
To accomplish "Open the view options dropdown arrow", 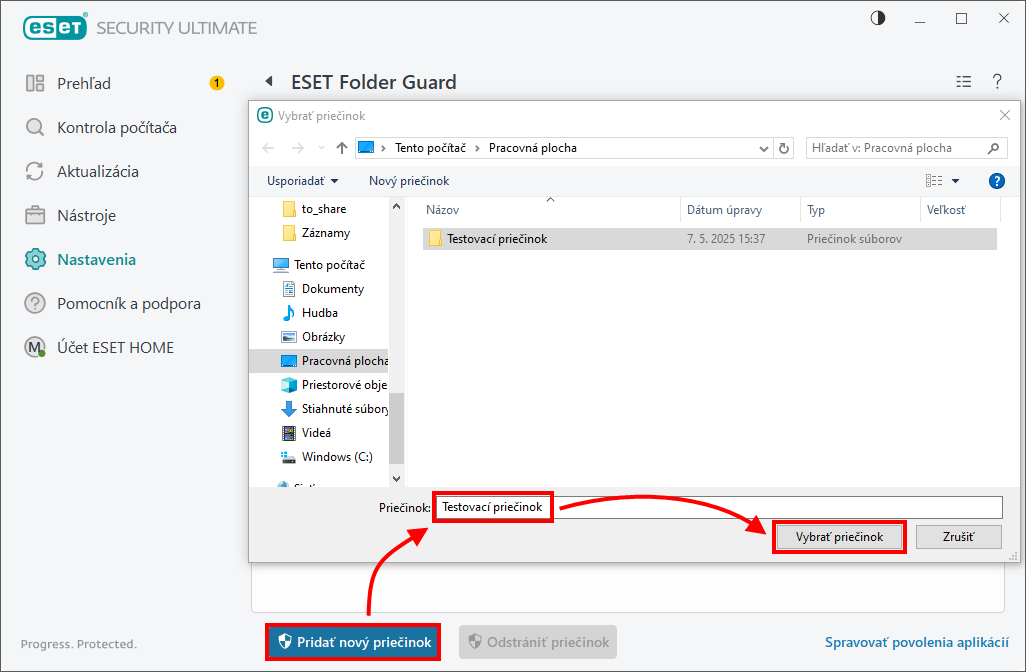I will click(955, 181).
